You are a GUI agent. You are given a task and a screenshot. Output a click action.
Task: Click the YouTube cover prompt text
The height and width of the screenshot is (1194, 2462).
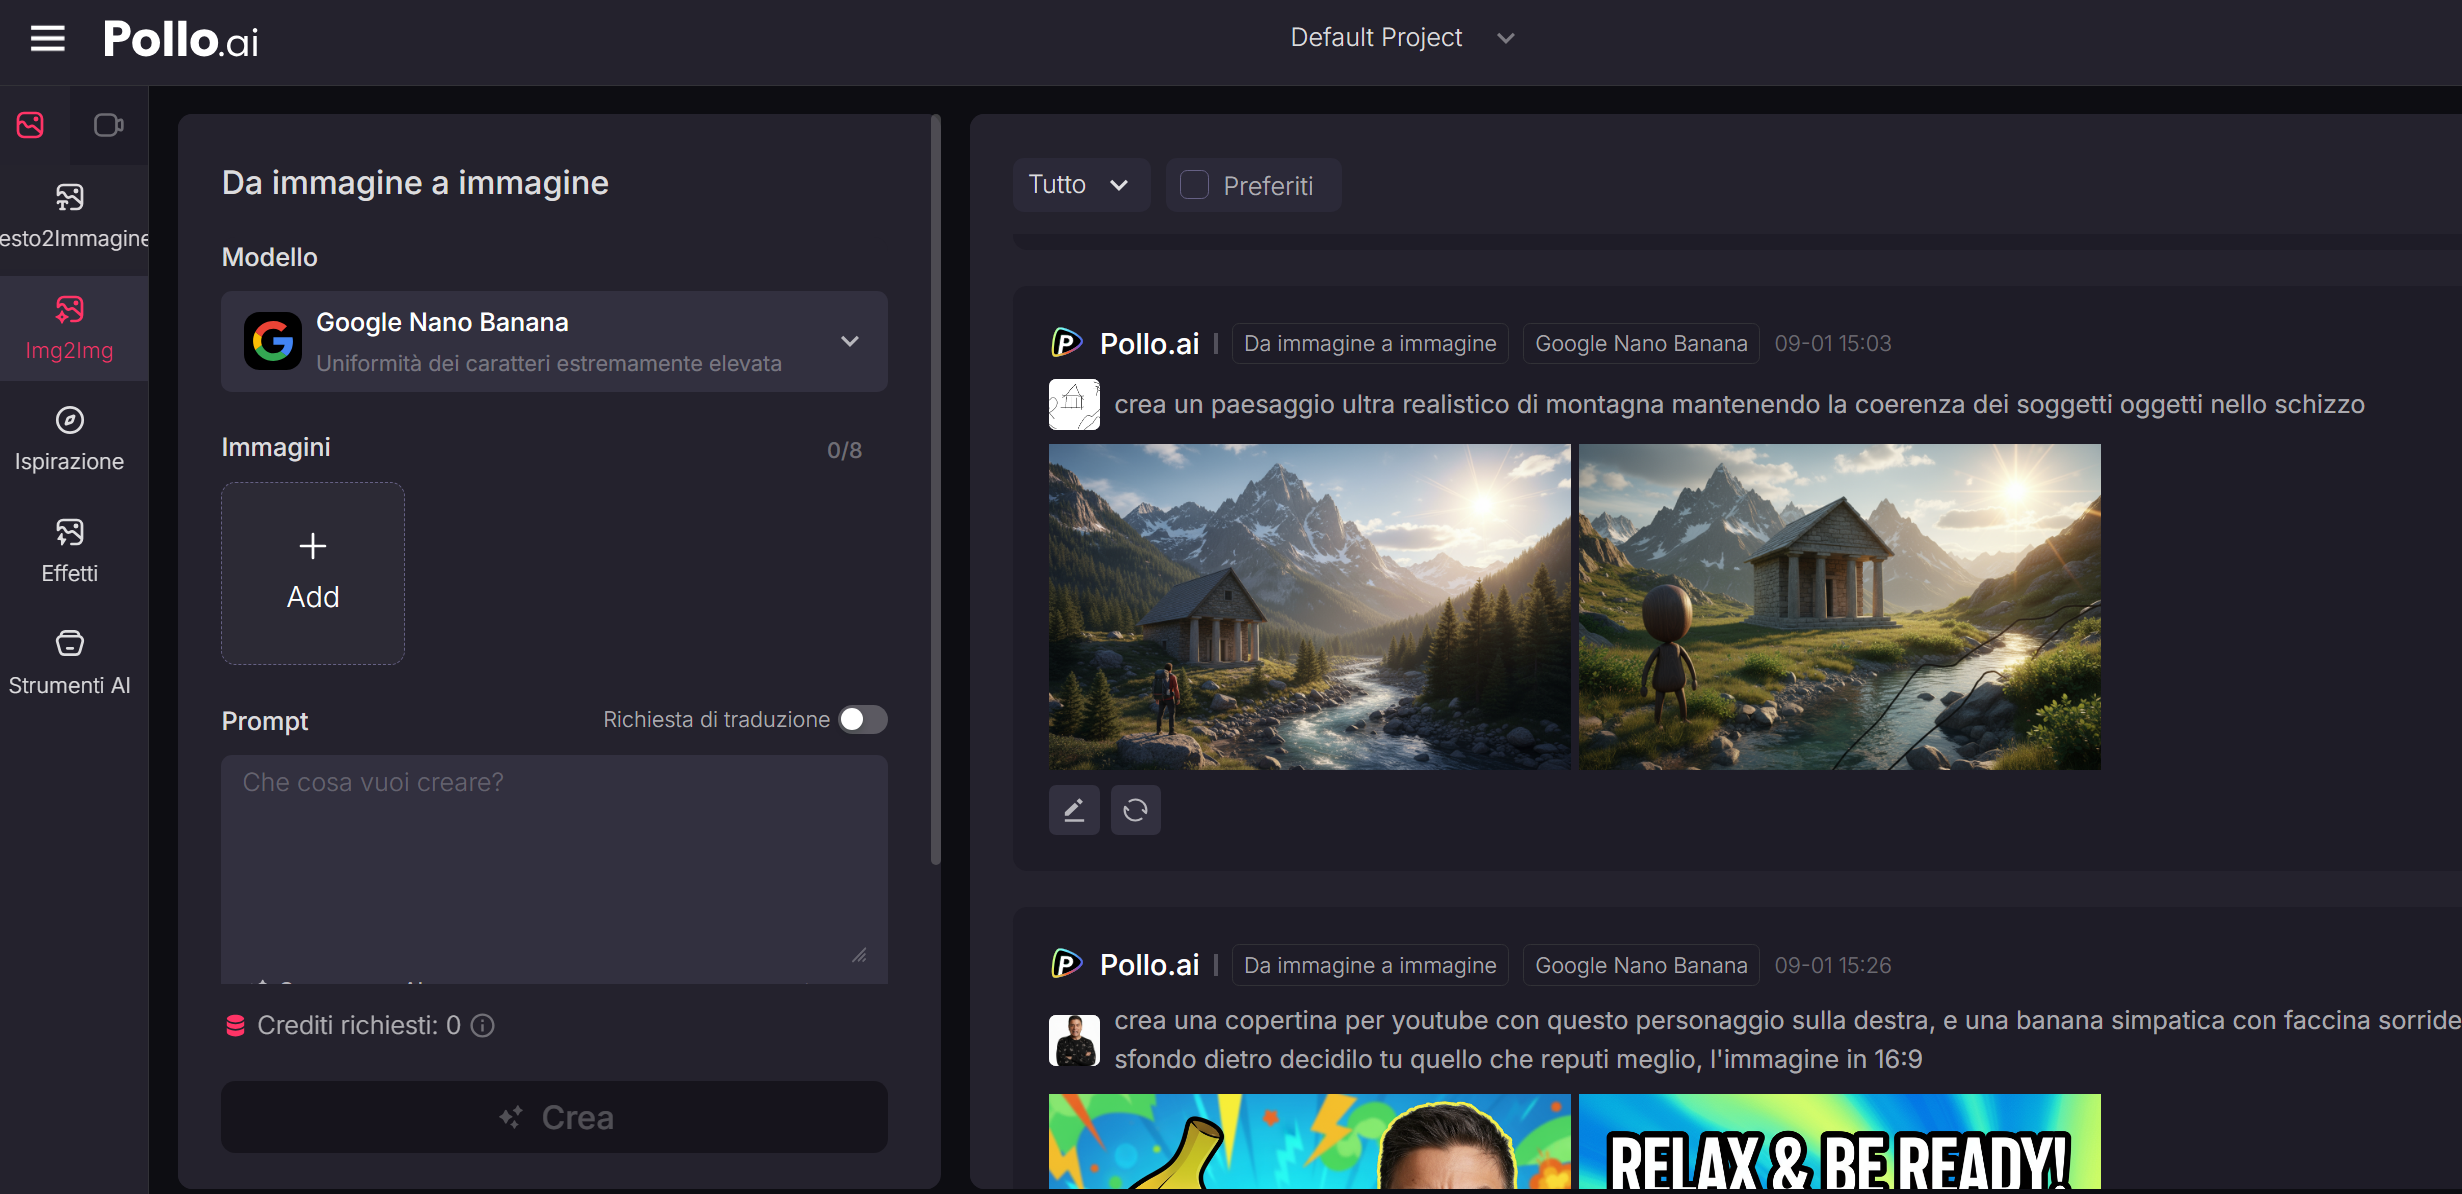click(x=1787, y=1040)
